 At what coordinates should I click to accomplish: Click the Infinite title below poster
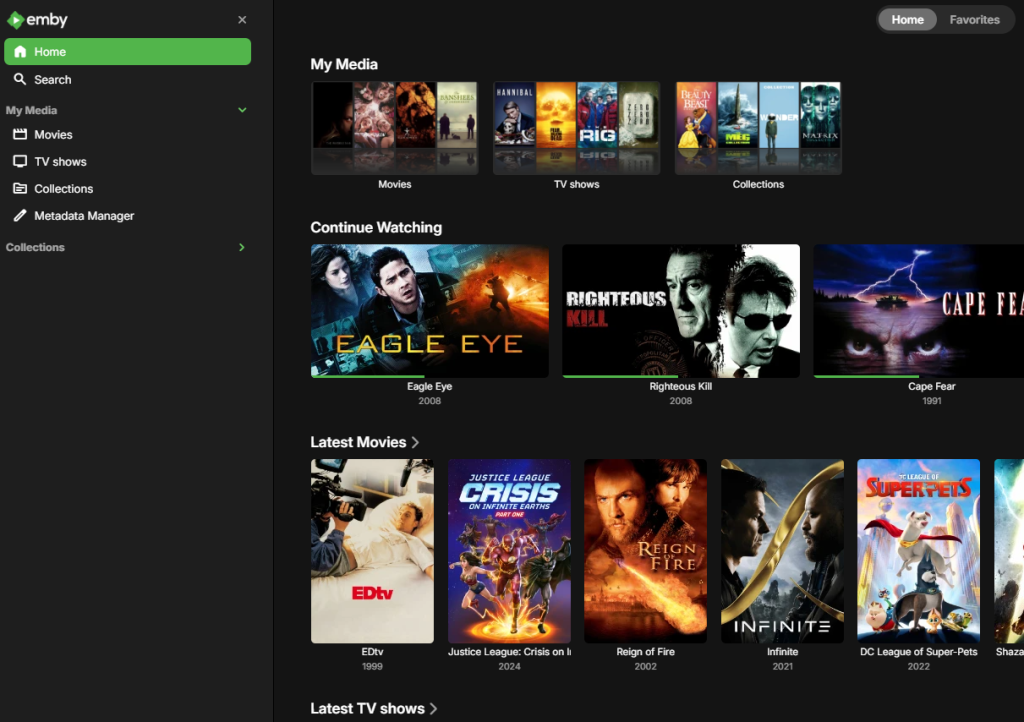[x=782, y=651]
